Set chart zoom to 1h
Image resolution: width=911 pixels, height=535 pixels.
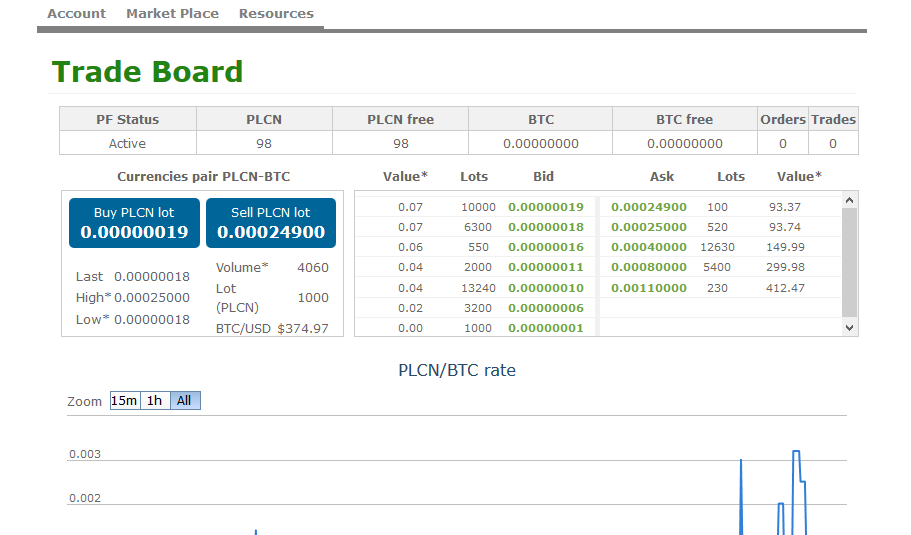point(155,401)
